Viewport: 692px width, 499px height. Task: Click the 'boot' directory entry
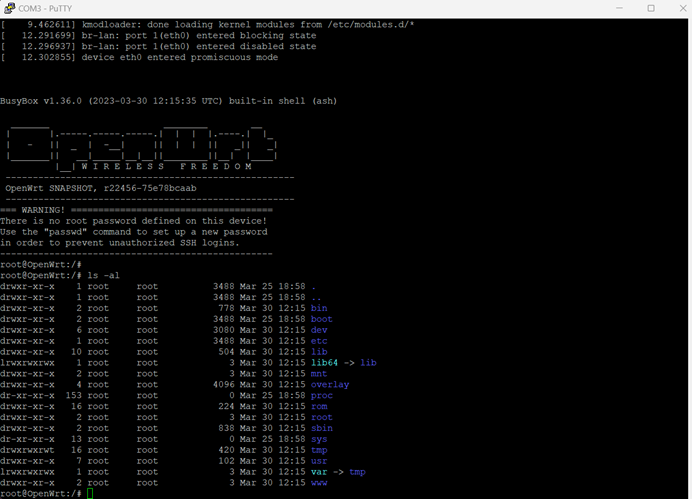(322, 319)
